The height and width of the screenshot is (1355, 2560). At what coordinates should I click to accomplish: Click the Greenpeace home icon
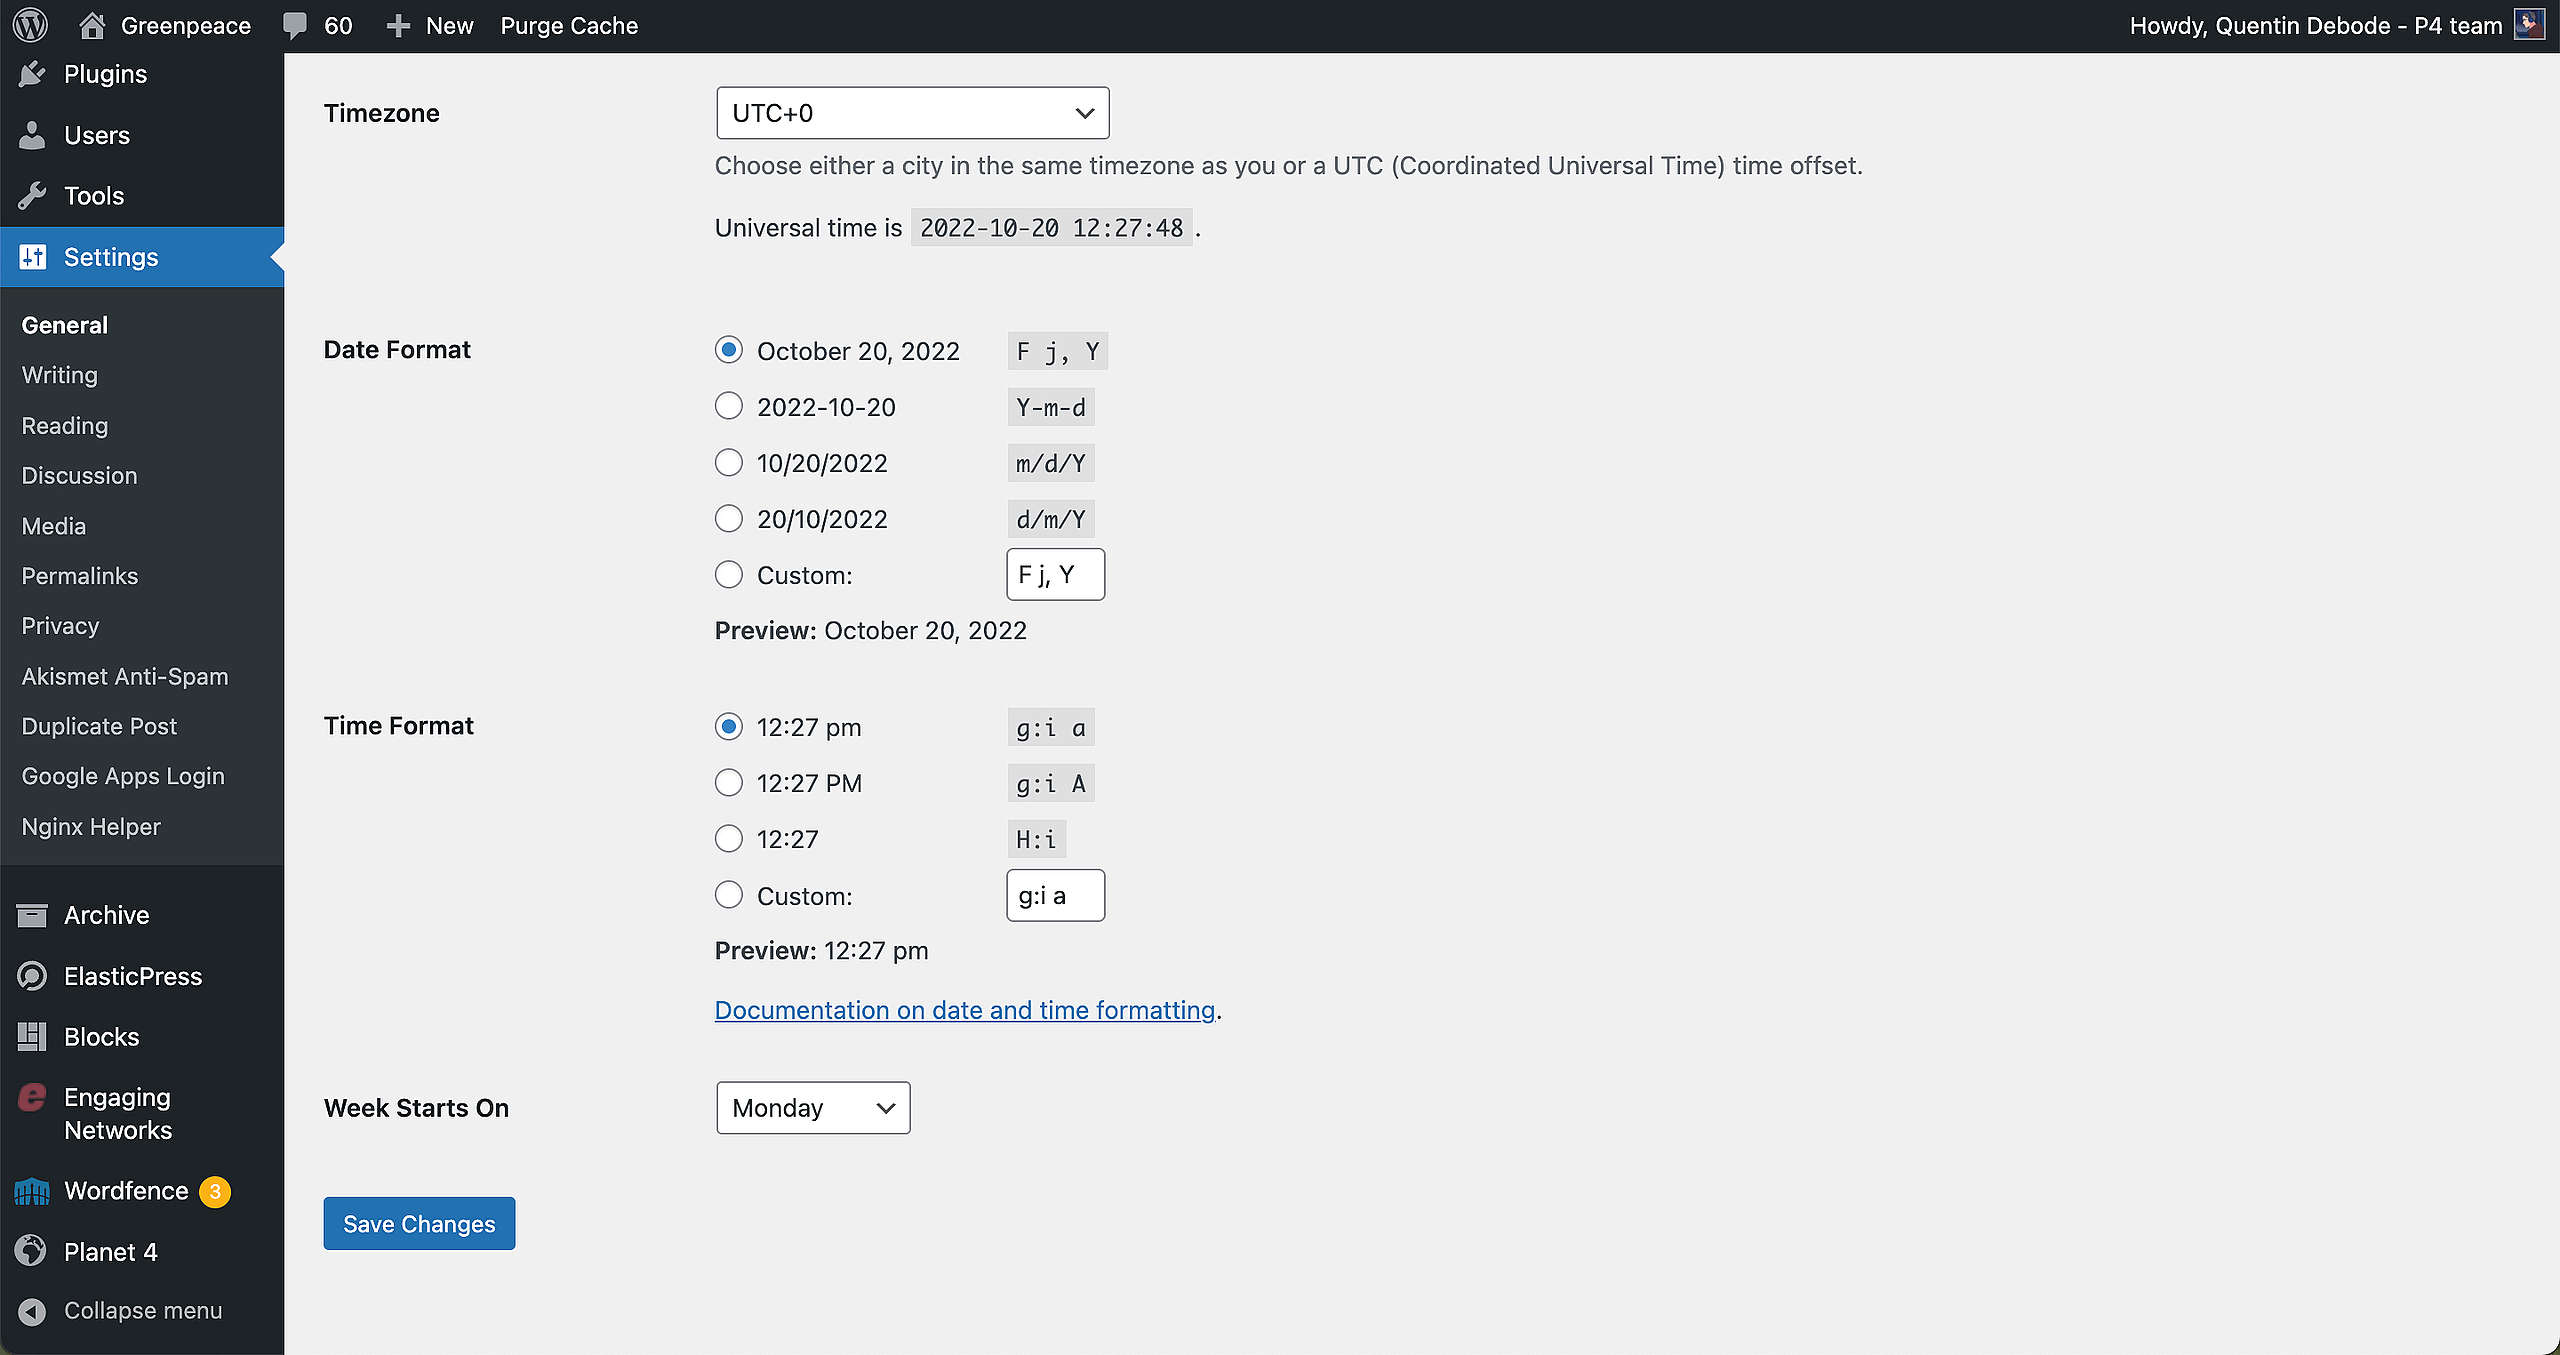click(92, 25)
